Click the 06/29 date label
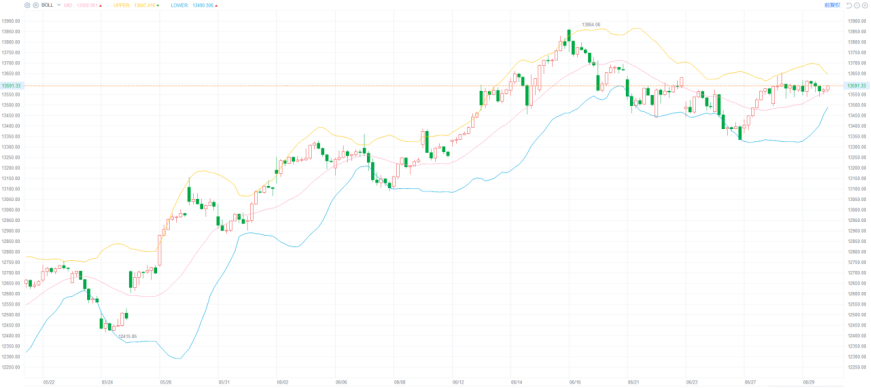The width and height of the screenshot is (871, 388). (x=809, y=382)
